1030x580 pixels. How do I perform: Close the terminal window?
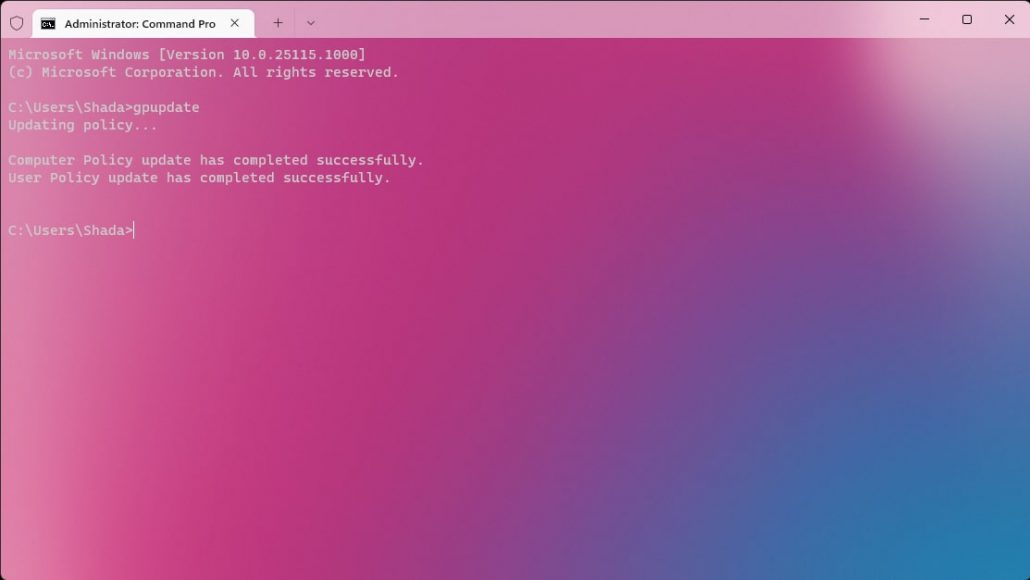[1009, 20]
